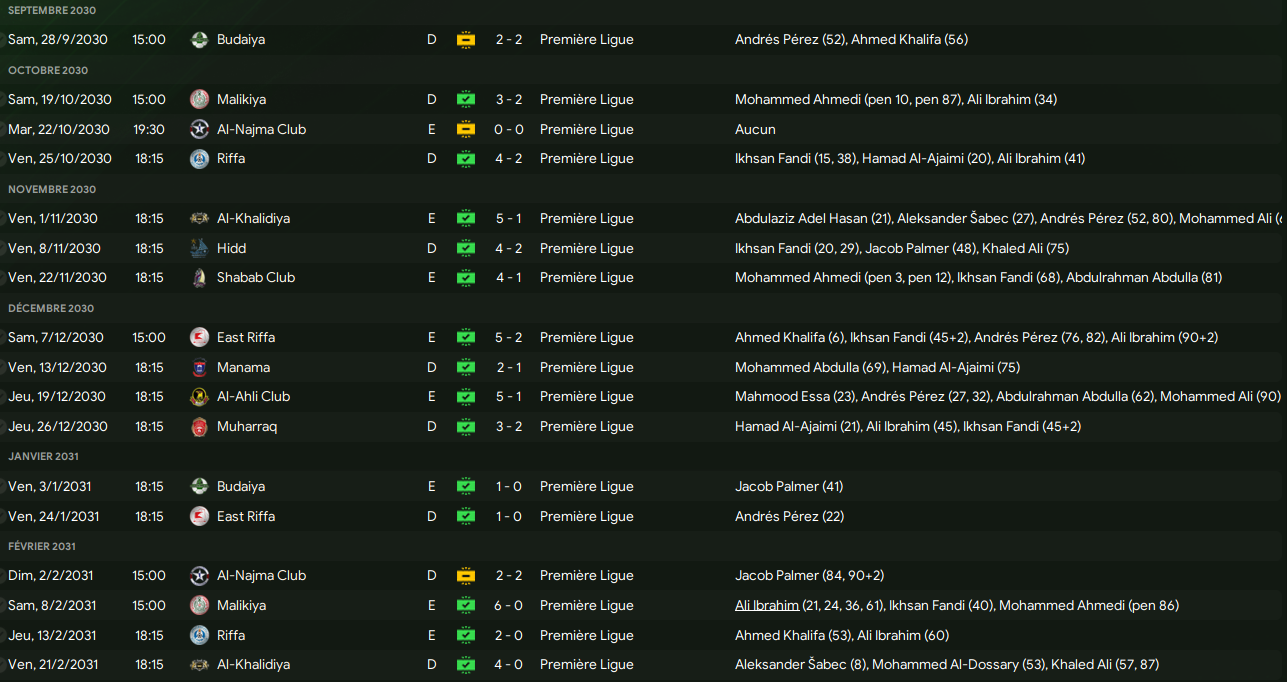Click Première Ligue link on Manama row
Image resolution: width=1287 pixels, height=682 pixels.
point(587,367)
